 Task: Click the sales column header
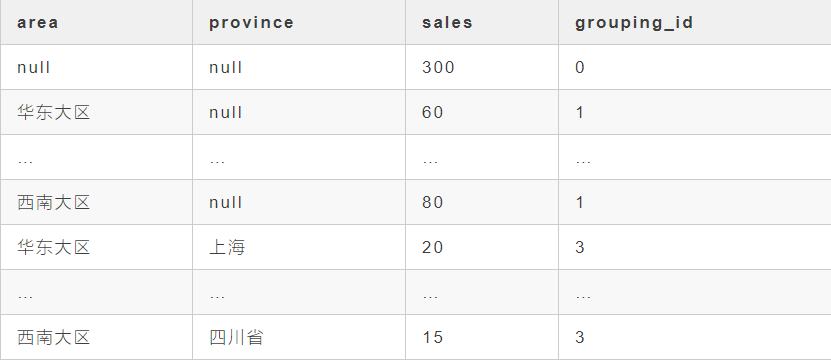tap(482, 22)
